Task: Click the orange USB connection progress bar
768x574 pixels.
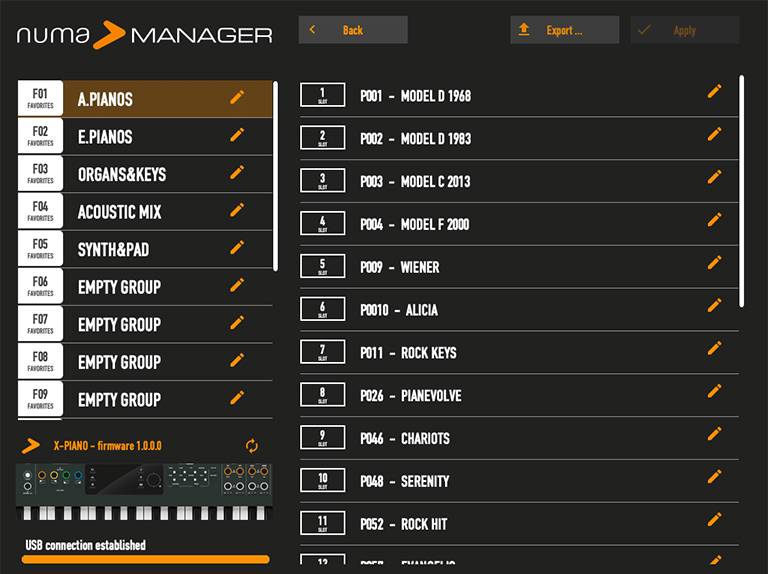Action: click(x=145, y=559)
